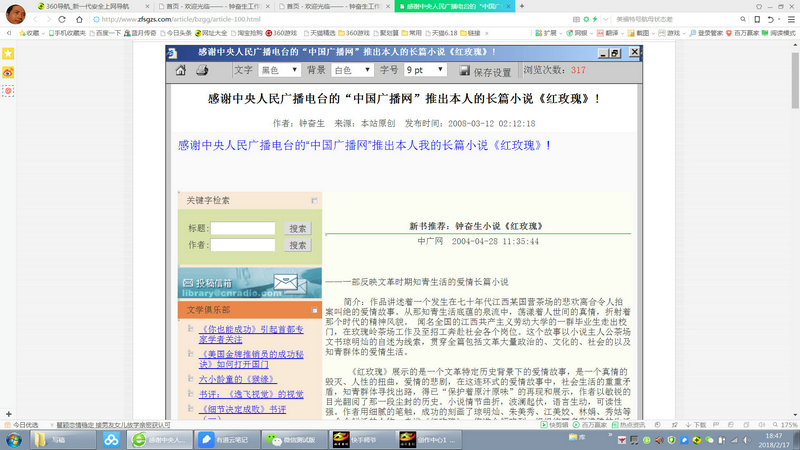Screen dimensions: 800x450
Task: Toggle 阅读模式 reading mode
Action: click(779, 33)
